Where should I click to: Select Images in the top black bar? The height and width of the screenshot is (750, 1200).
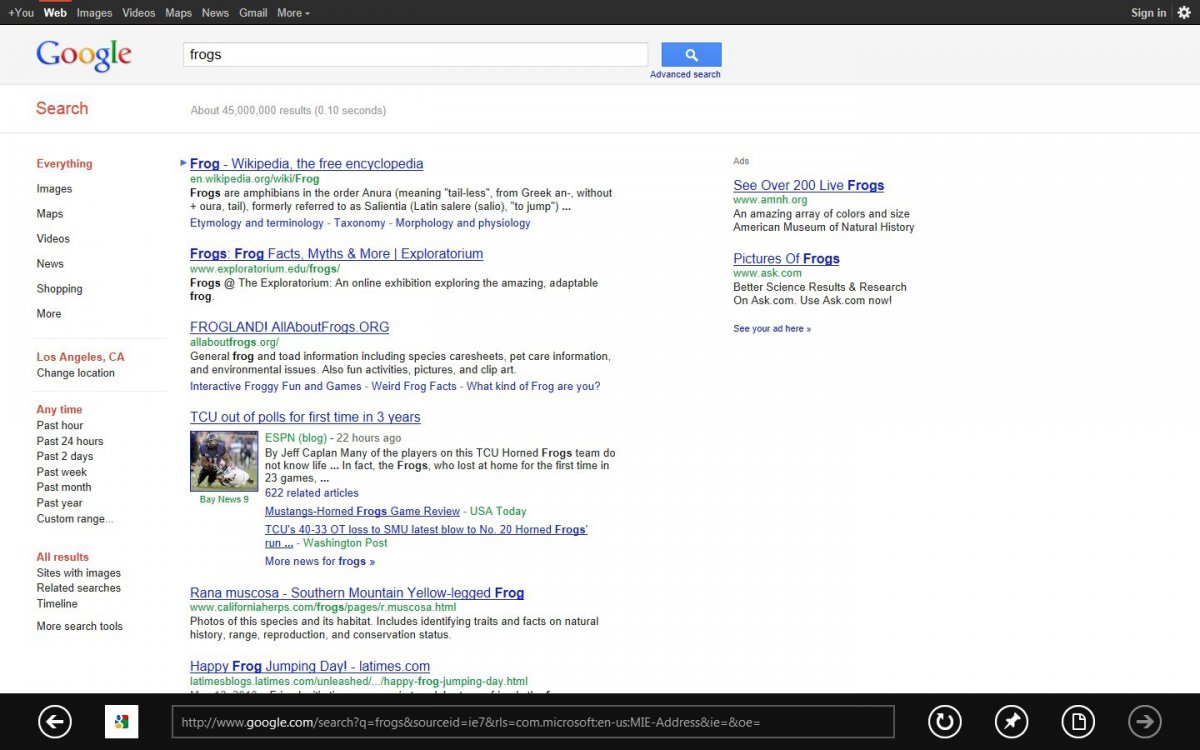click(94, 13)
